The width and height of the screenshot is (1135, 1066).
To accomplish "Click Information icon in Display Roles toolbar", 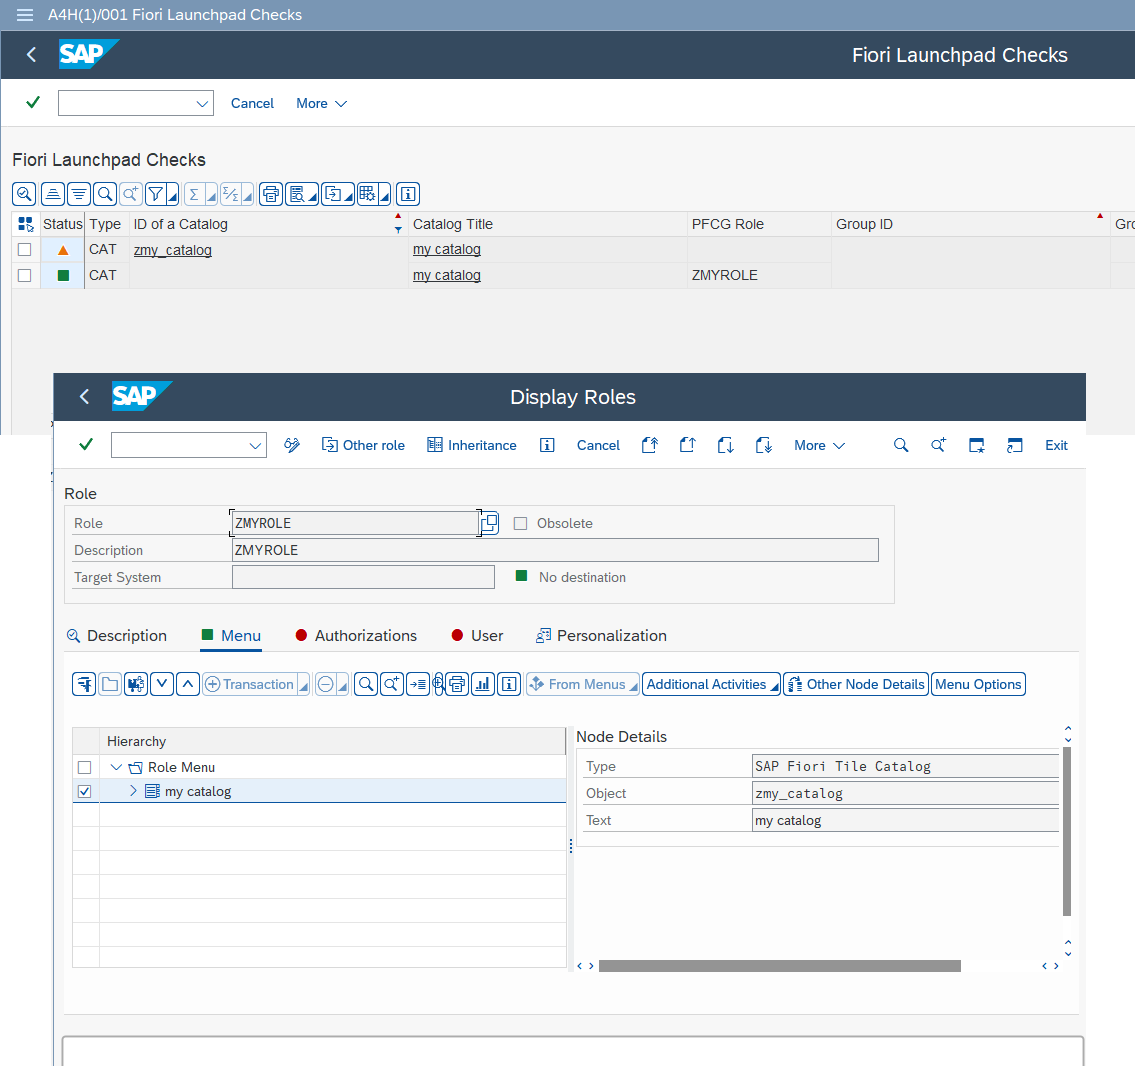I will click(x=547, y=445).
